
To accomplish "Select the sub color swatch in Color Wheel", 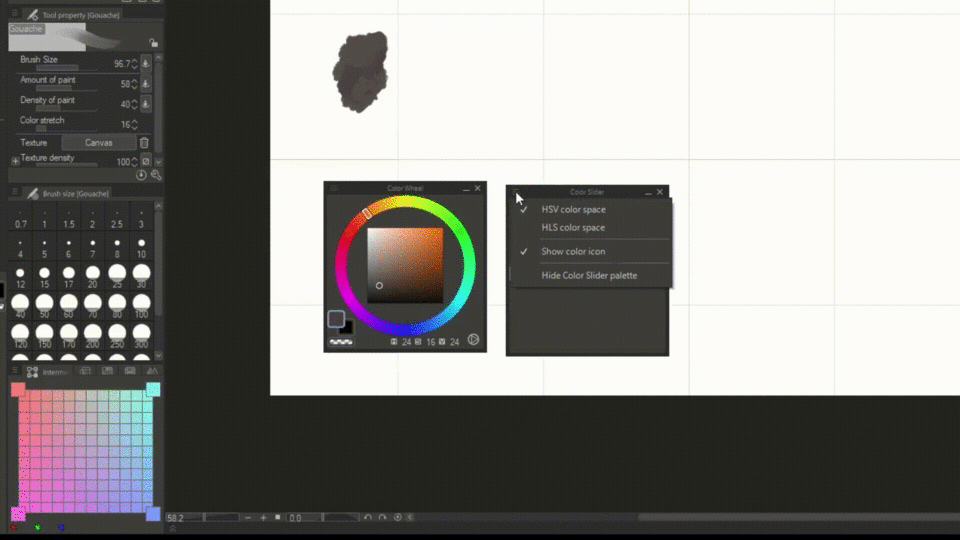I will (348, 328).
